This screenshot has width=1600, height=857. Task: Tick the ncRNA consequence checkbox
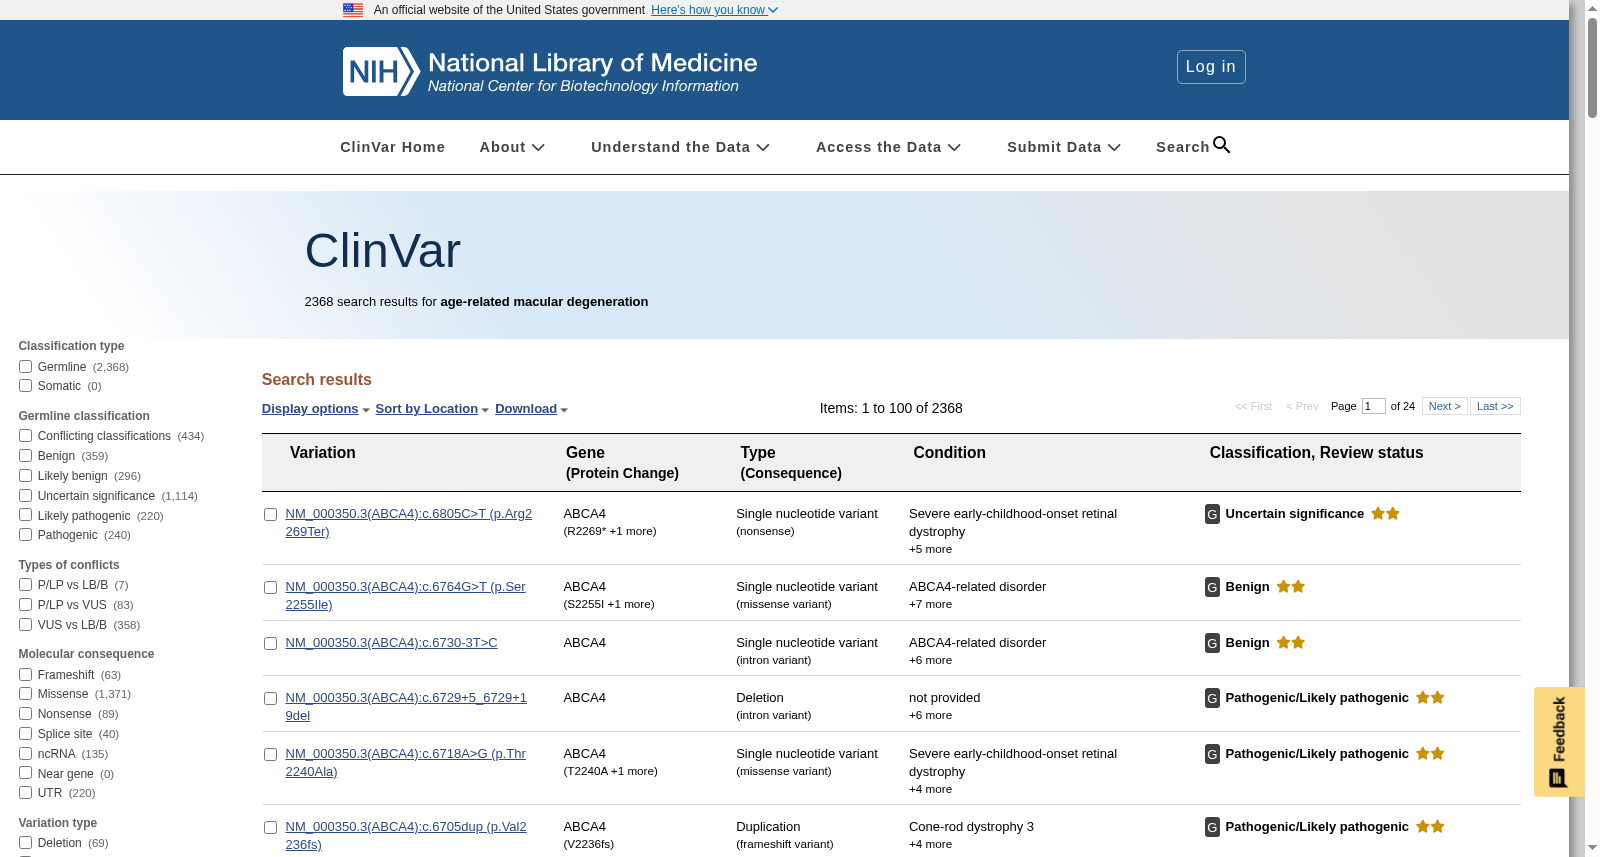(x=25, y=754)
